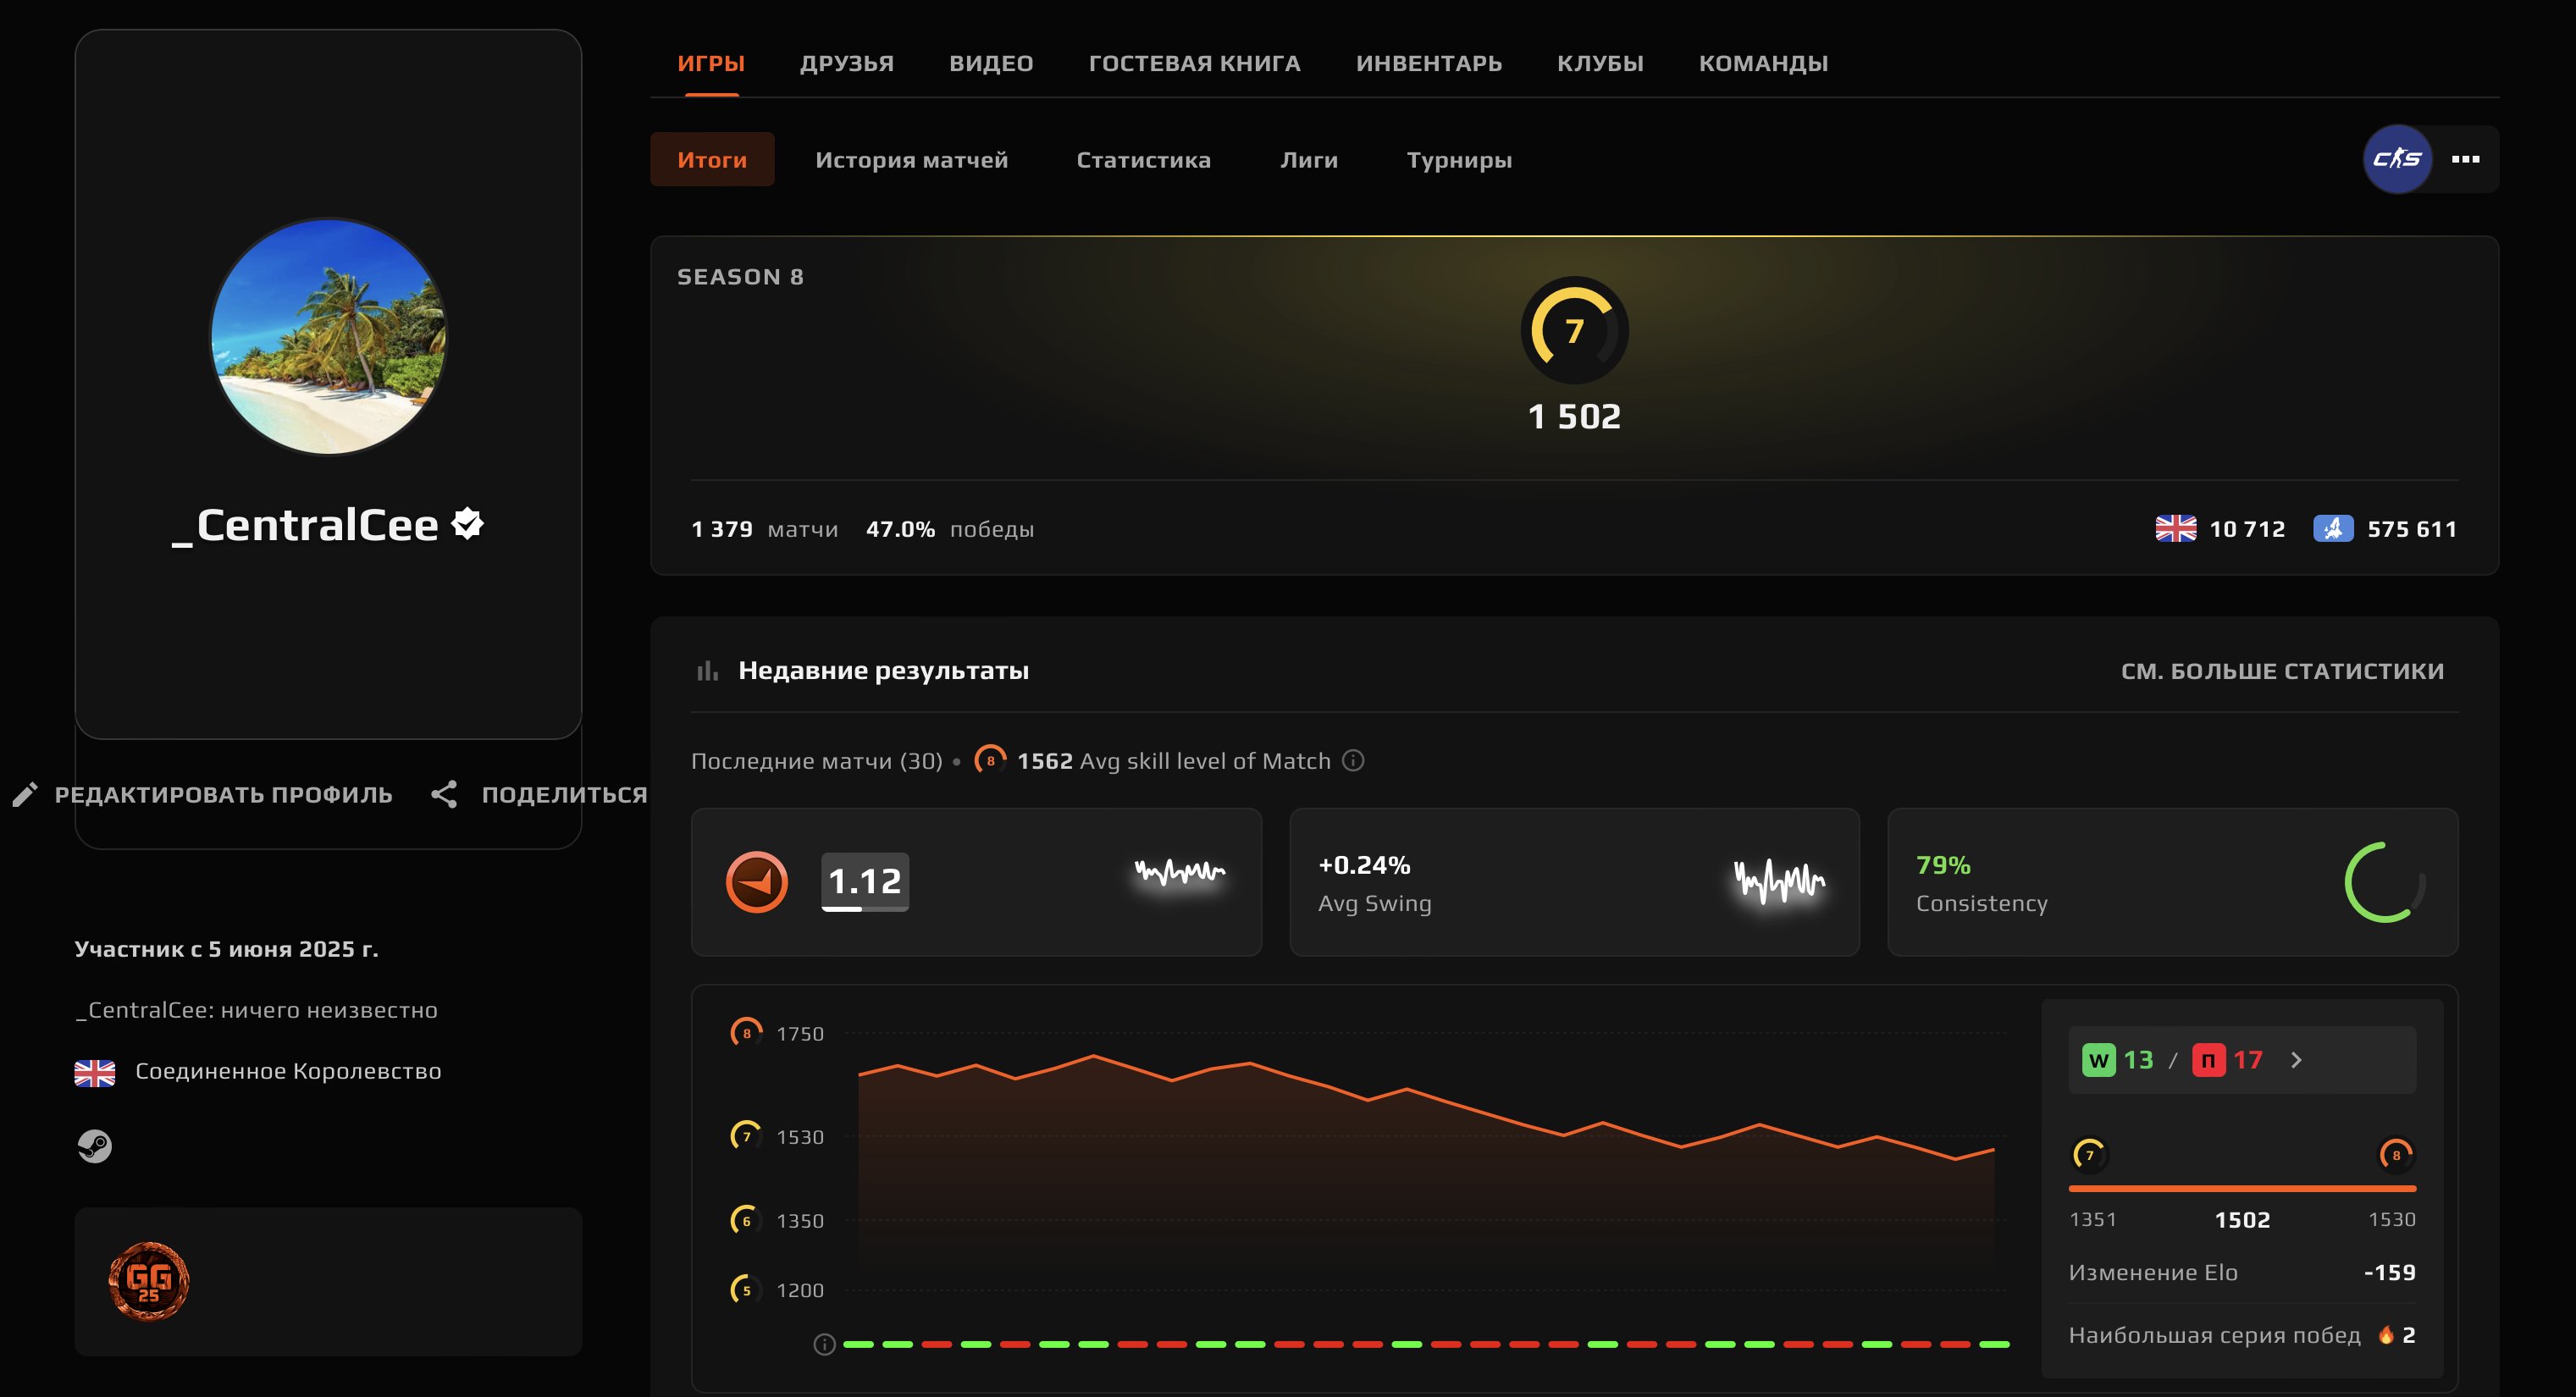Click the United Kingdom flag in profile info

click(x=95, y=1072)
